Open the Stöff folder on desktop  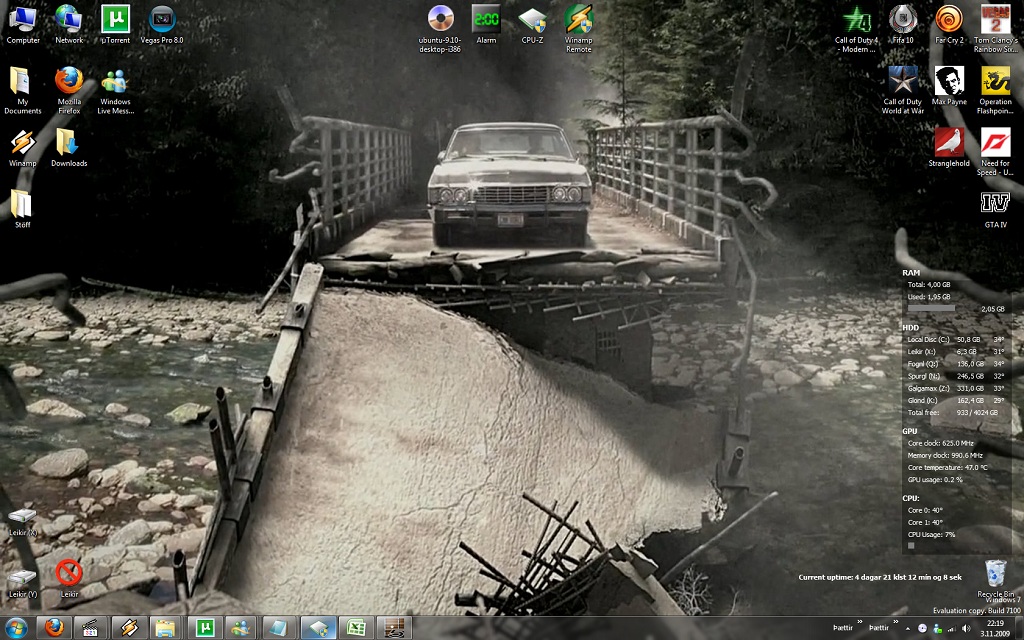pyautogui.click(x=23, y=209)
